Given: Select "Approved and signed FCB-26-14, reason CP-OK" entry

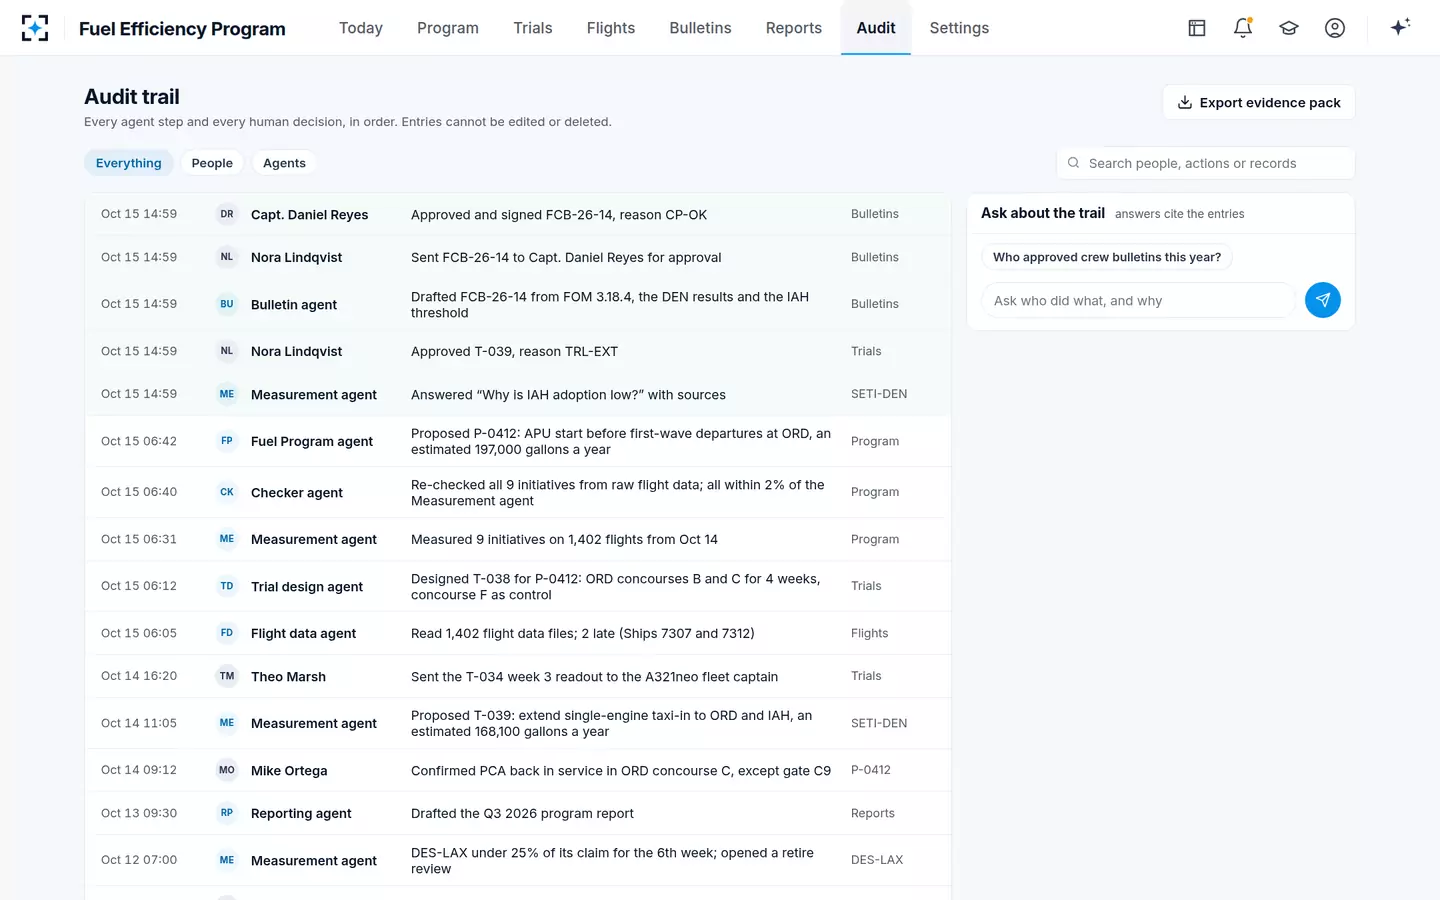Looking at the screenshot, I should coord(518,214).
